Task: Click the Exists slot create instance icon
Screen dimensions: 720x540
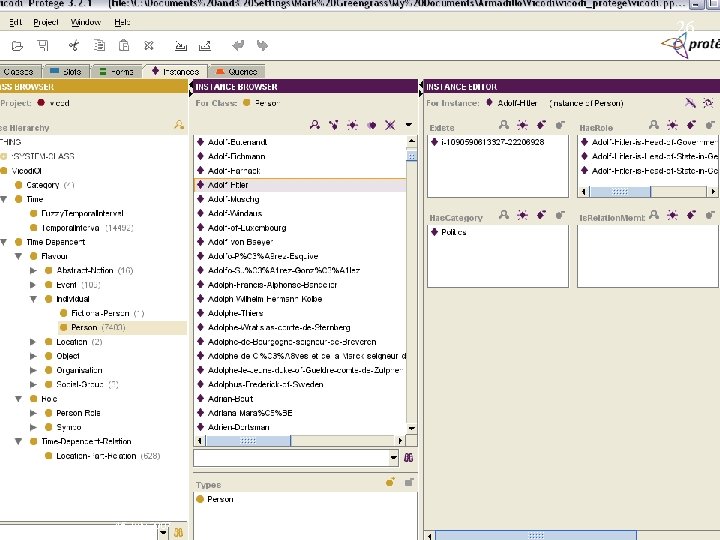Action: coord(522,125)
